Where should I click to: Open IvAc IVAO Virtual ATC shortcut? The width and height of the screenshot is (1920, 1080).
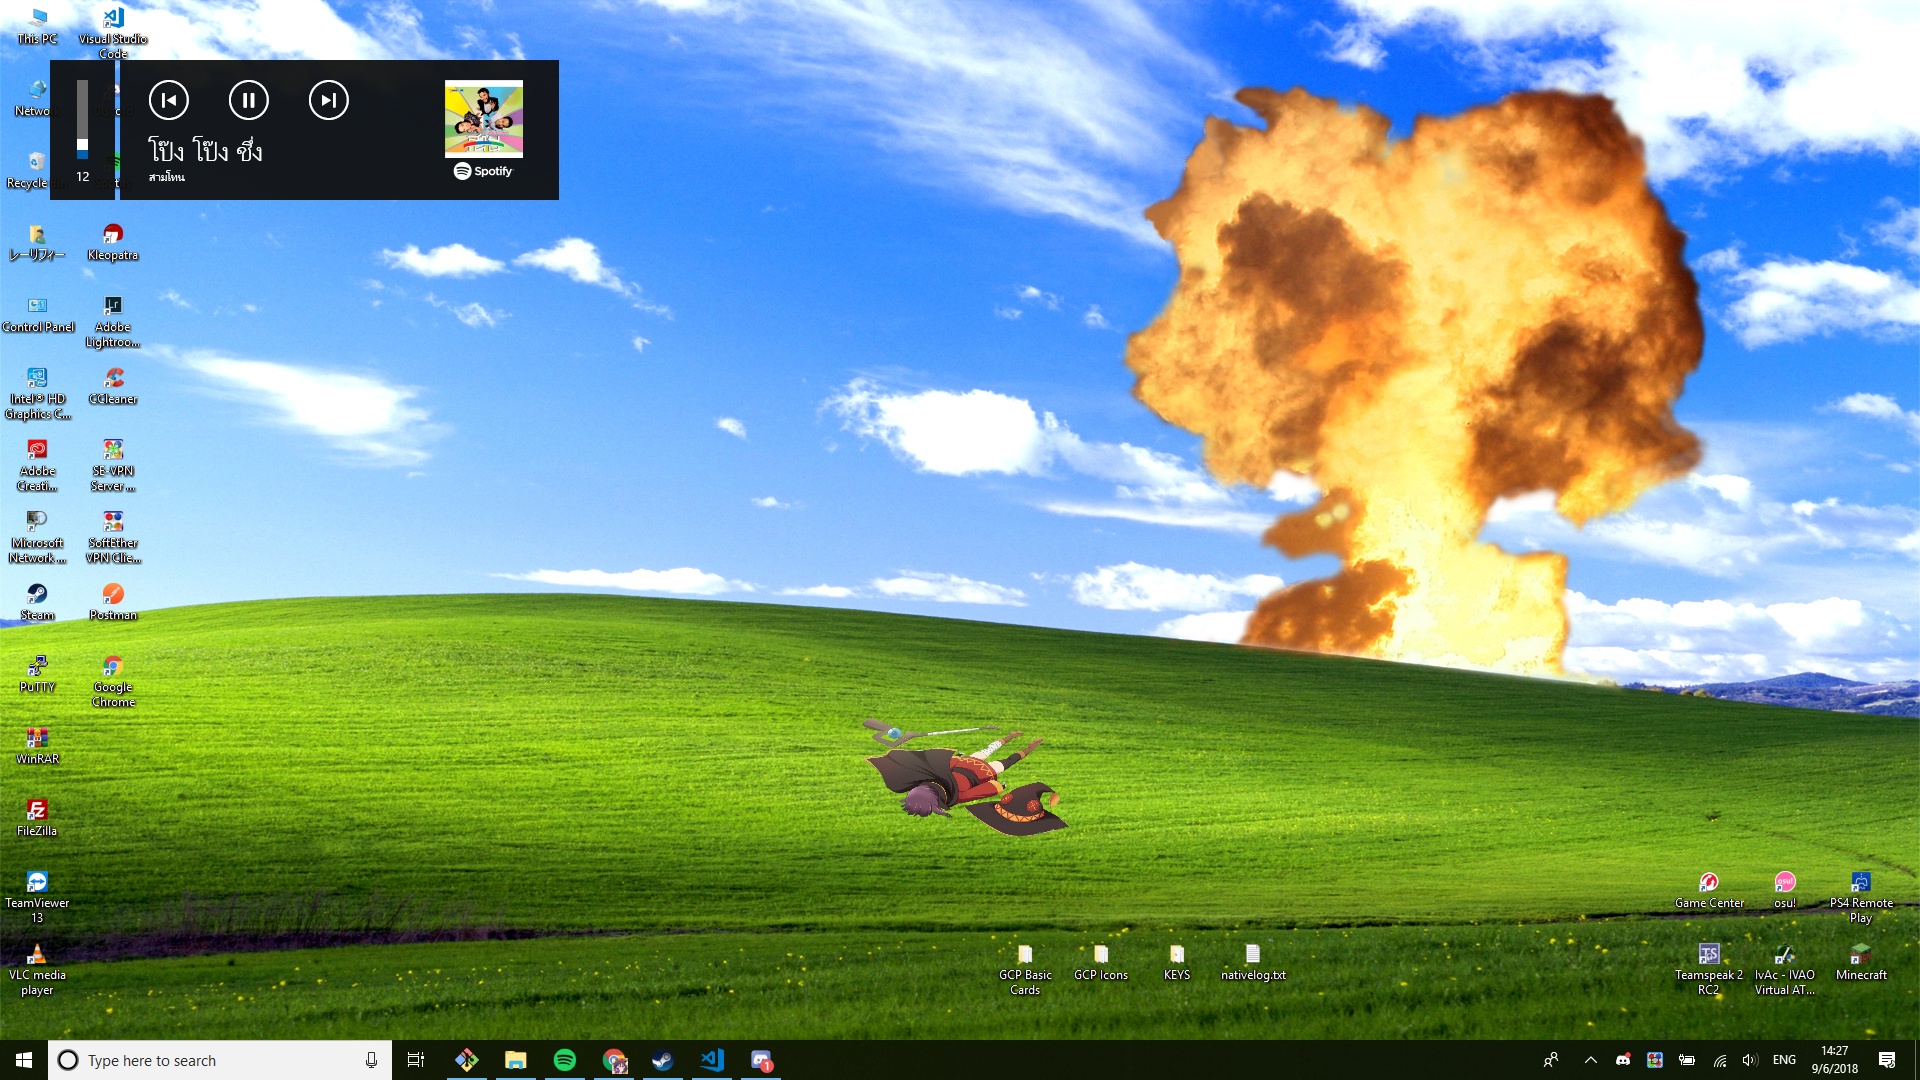coord(1785,968)
